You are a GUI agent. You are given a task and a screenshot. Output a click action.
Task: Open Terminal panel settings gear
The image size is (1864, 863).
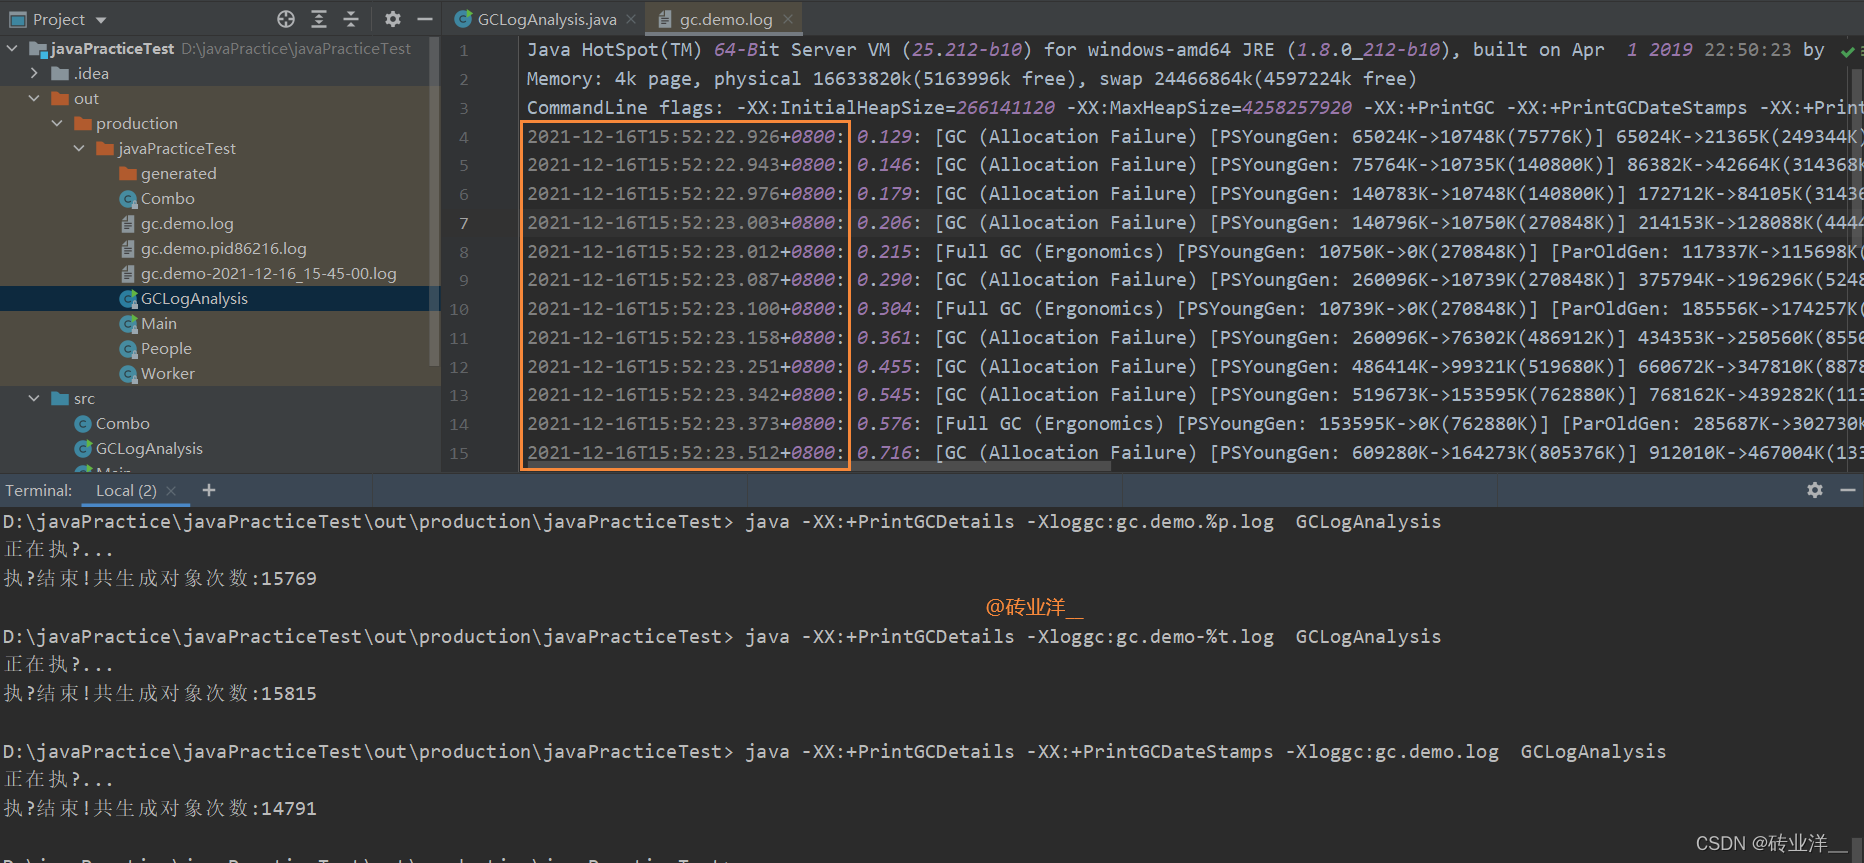(x=1815, y=490)
